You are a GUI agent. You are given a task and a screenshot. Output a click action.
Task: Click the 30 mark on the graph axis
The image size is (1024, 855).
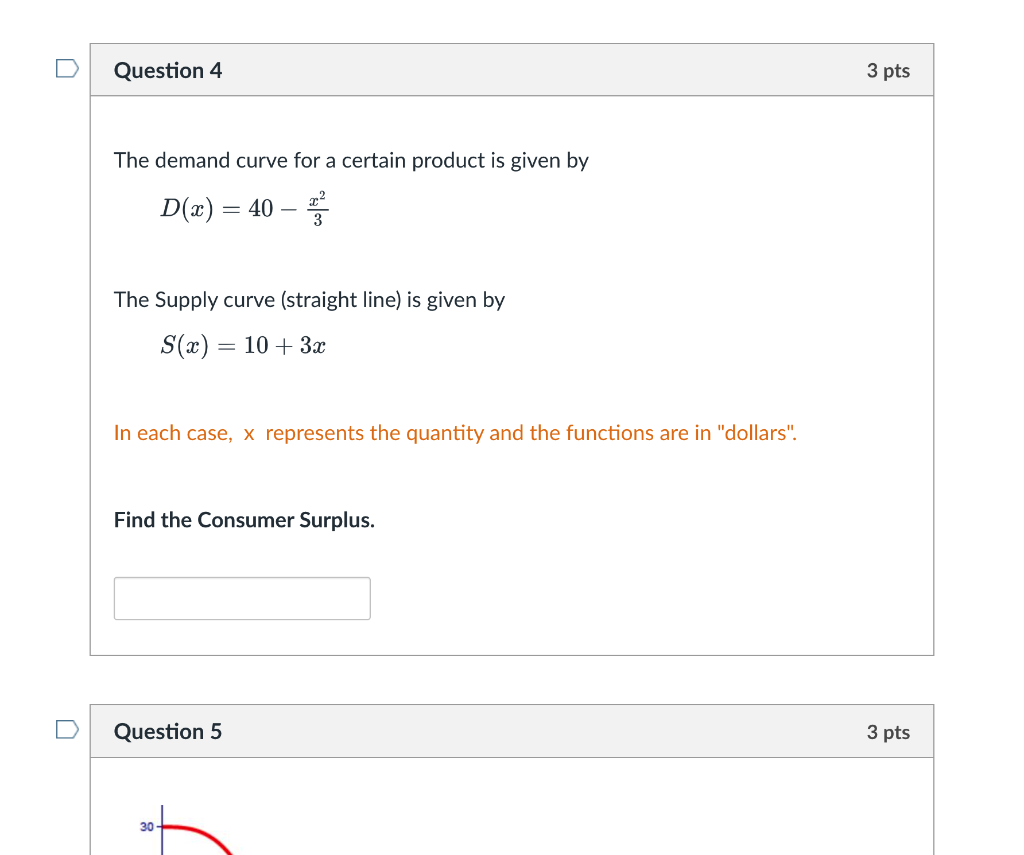pyautogui.click(x=146, y=825)
